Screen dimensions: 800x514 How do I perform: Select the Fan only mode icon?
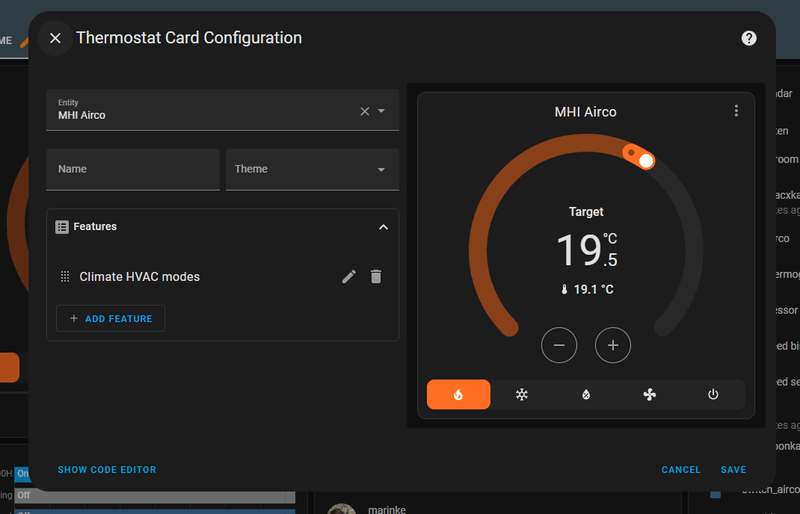[x=649, y=395]
